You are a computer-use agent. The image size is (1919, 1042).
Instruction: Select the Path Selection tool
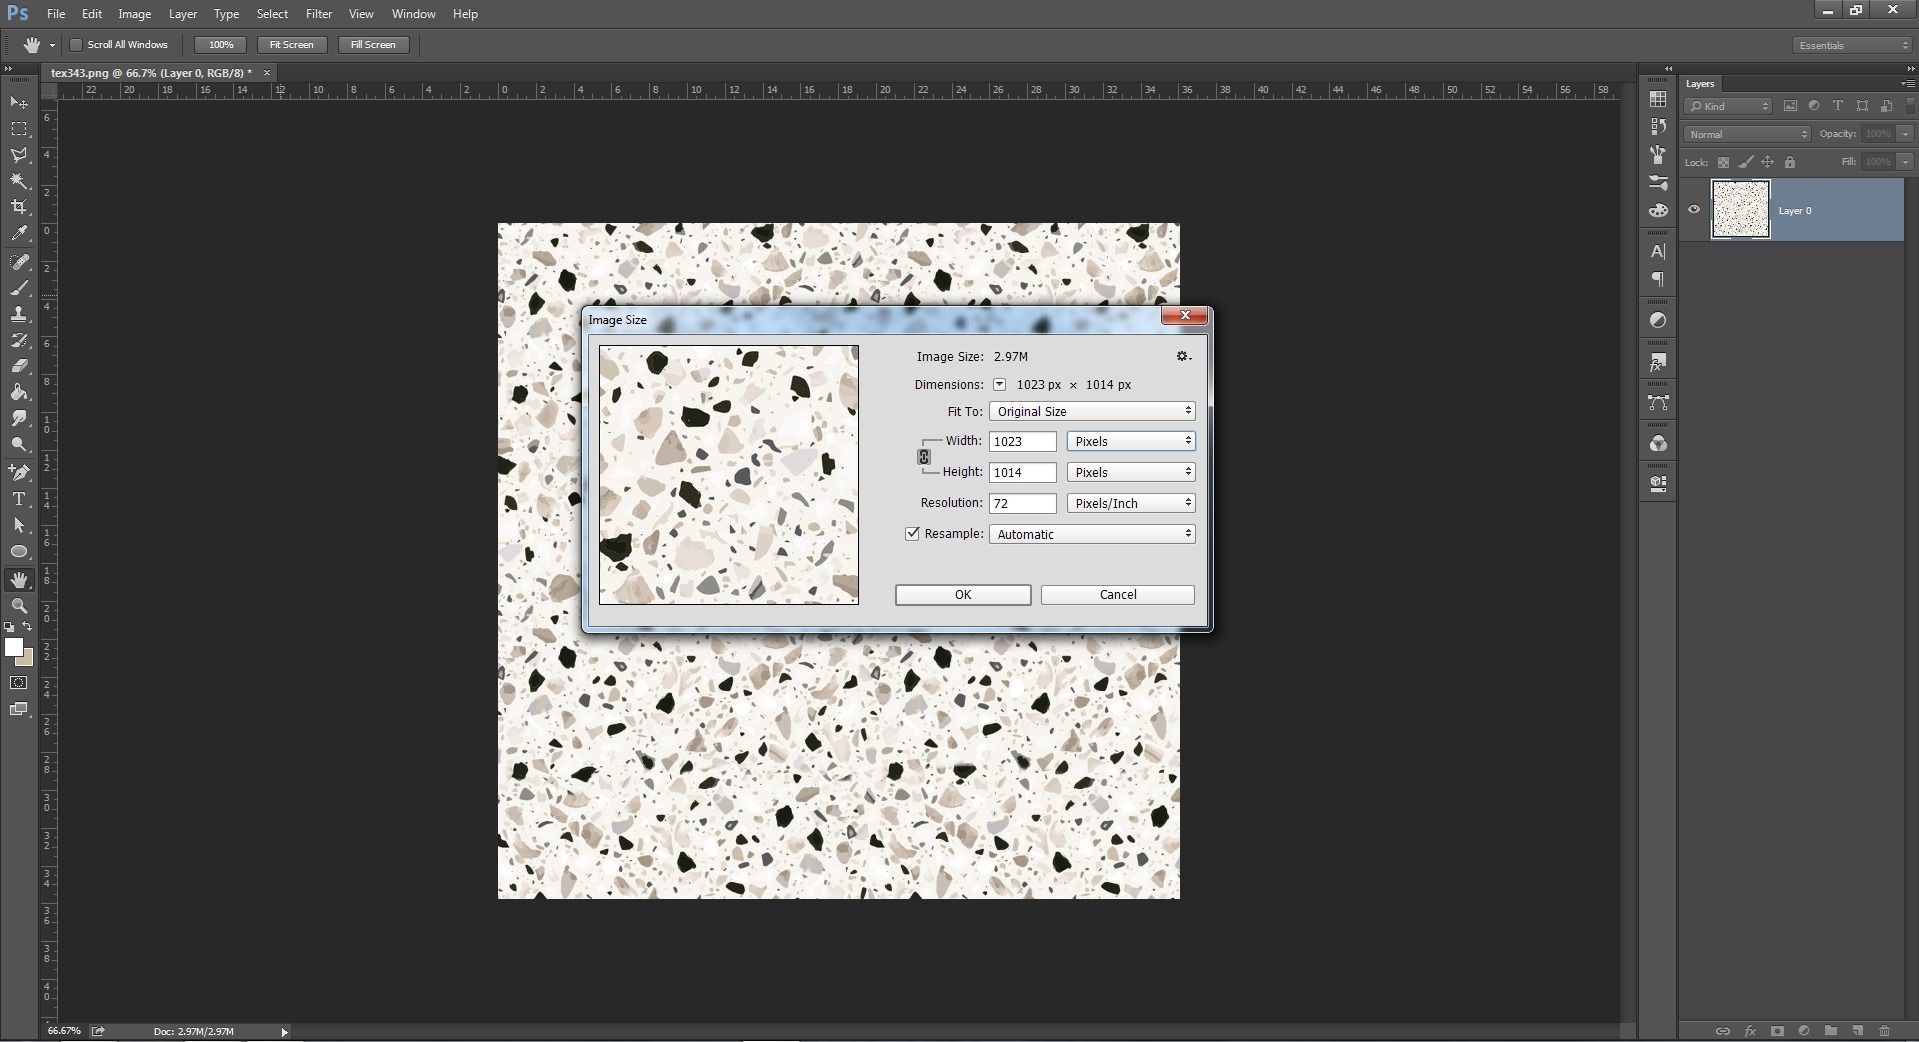(19, 525)
